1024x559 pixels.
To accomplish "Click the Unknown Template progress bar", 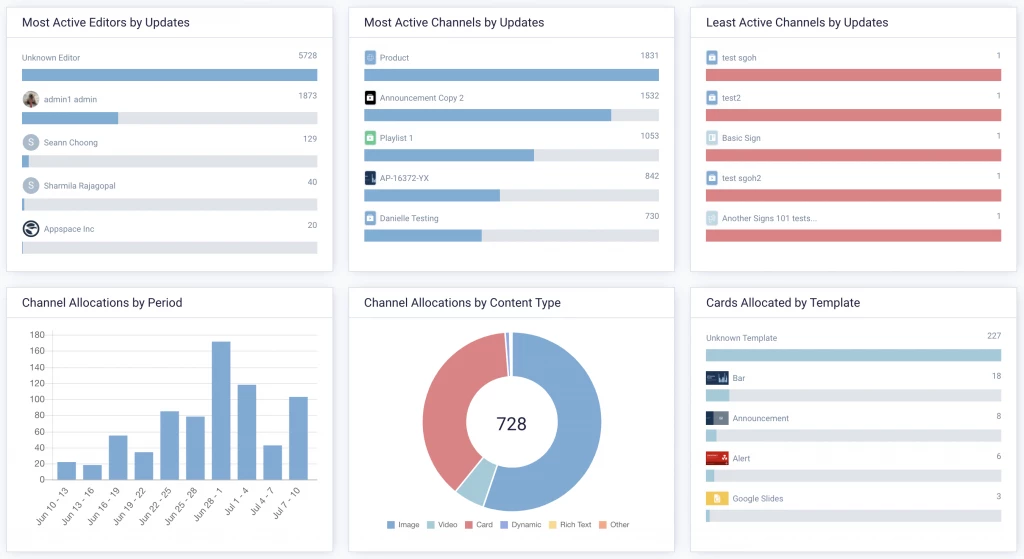I will pyautogui.click(x=854, y=355).
